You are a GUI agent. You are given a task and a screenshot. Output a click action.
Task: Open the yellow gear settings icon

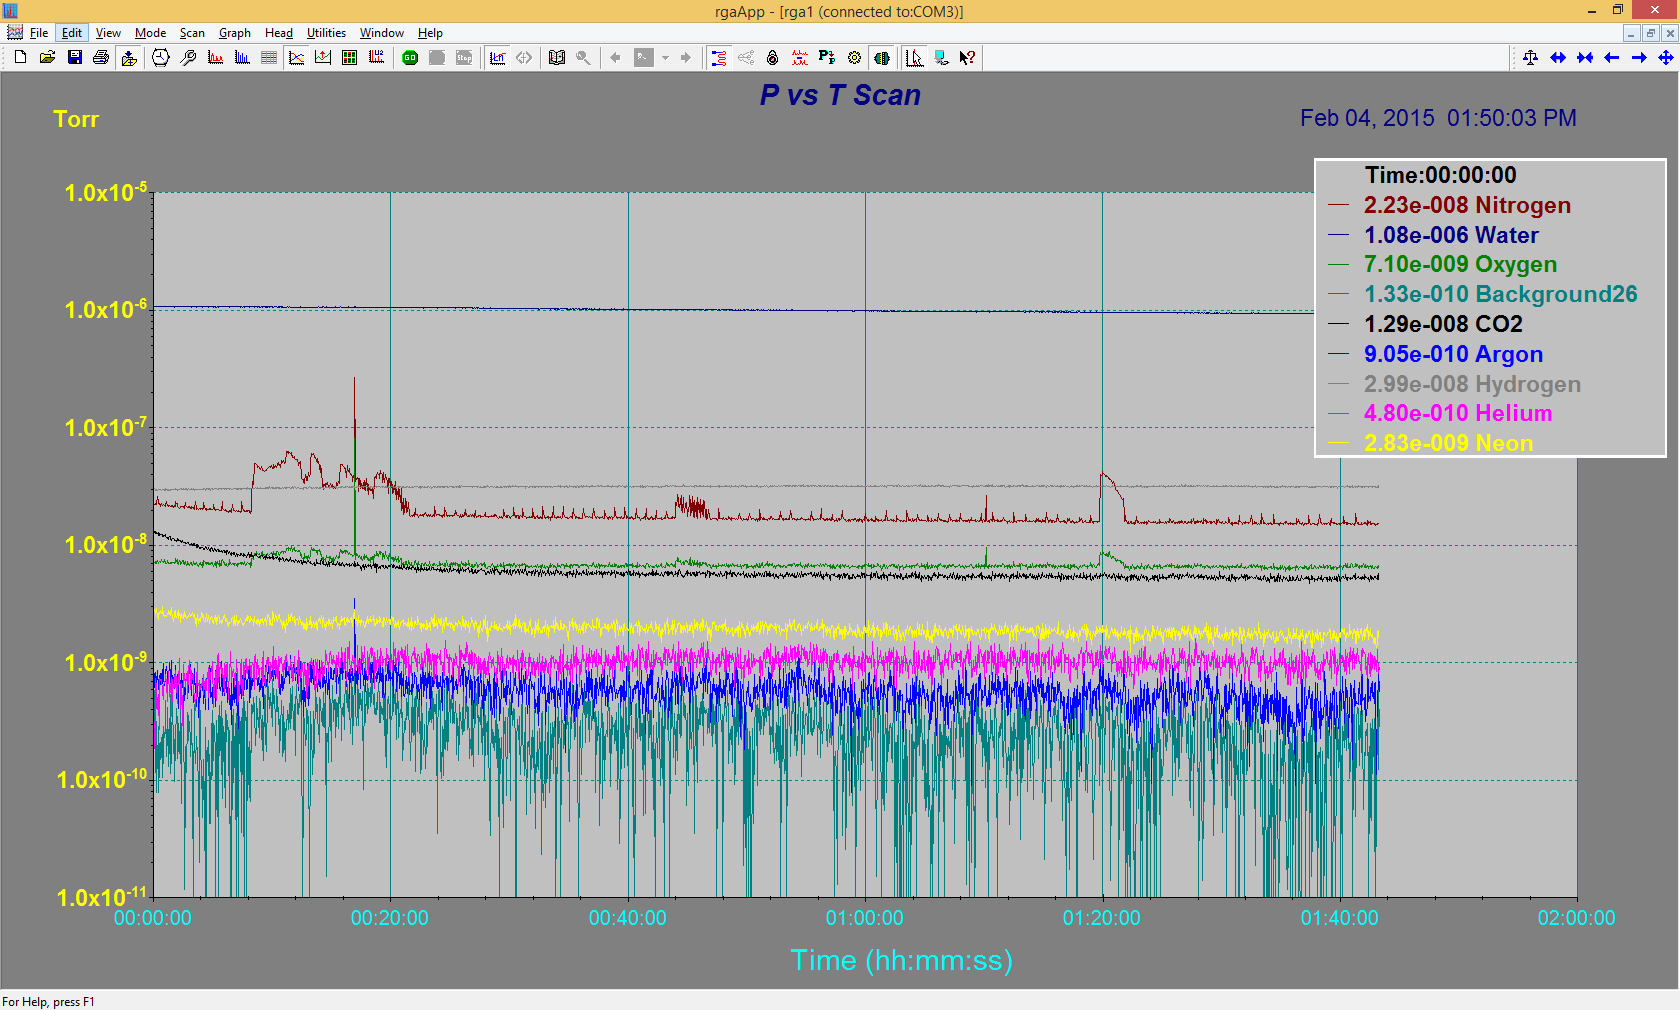point(854,58)
